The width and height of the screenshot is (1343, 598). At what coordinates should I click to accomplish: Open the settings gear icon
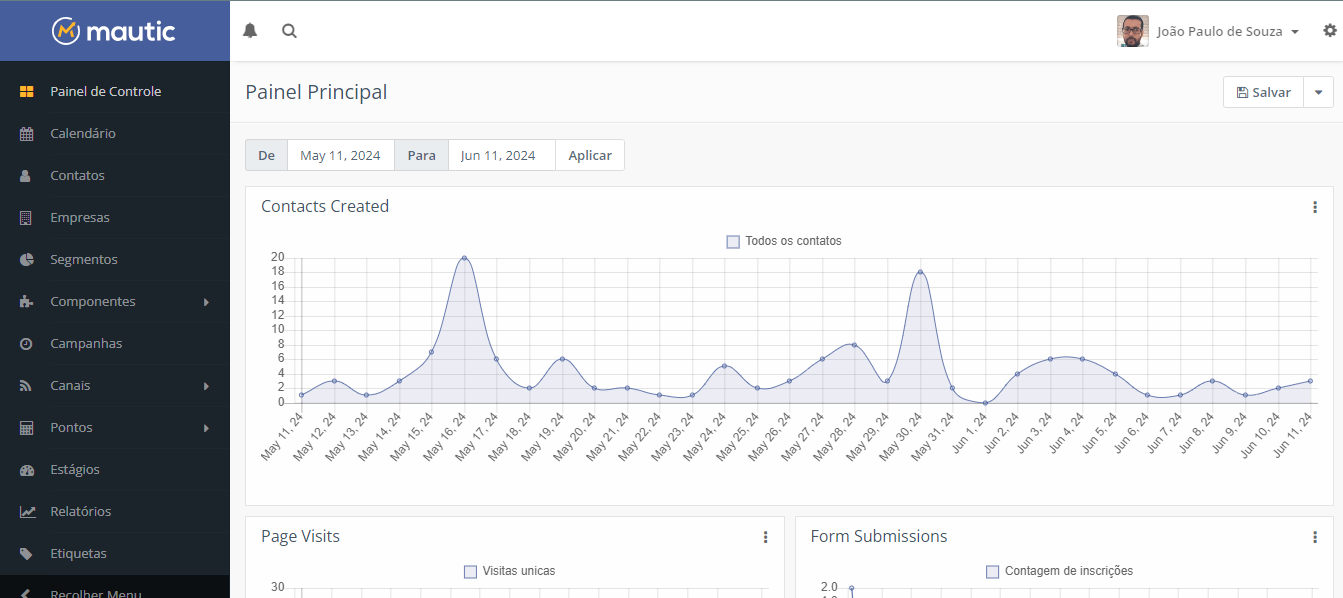[1329, 31]
